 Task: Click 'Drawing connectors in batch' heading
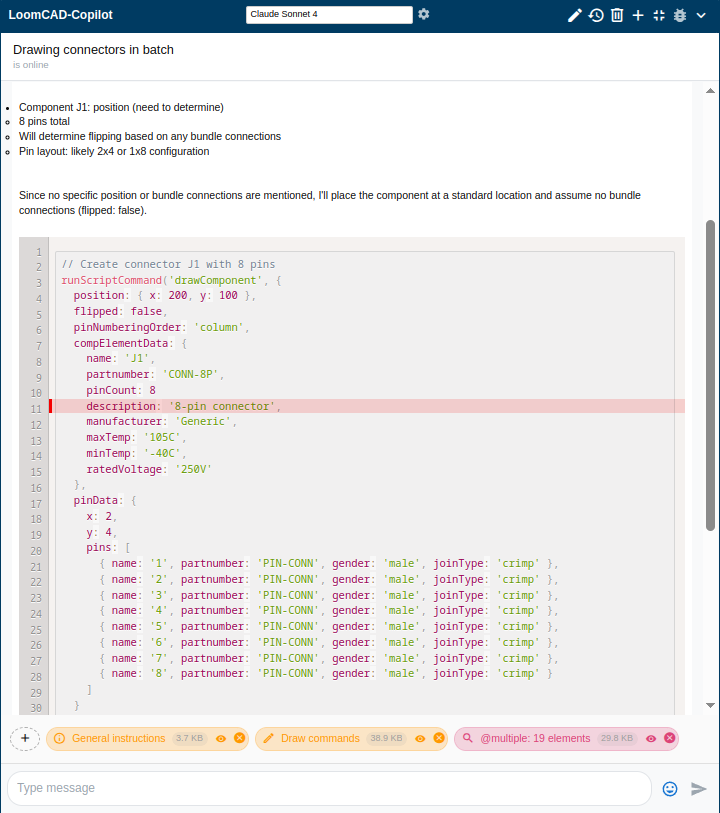(93, 50)
